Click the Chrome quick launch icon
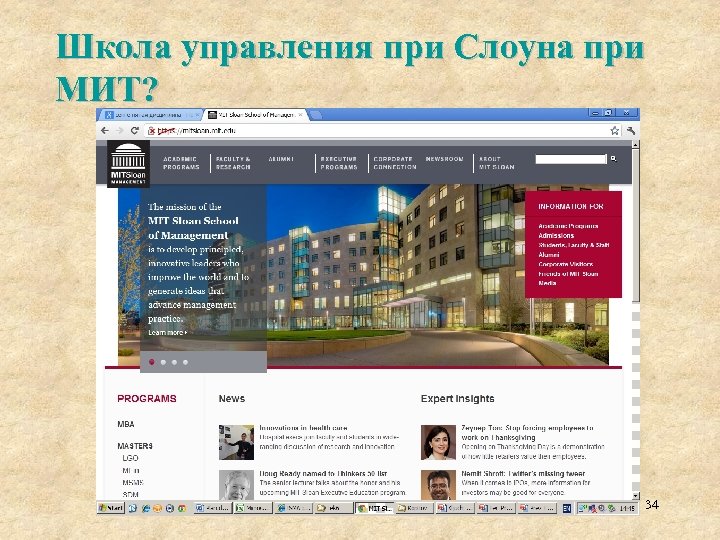The height and width of the screenshot is (540, 720). coord(182,508)
